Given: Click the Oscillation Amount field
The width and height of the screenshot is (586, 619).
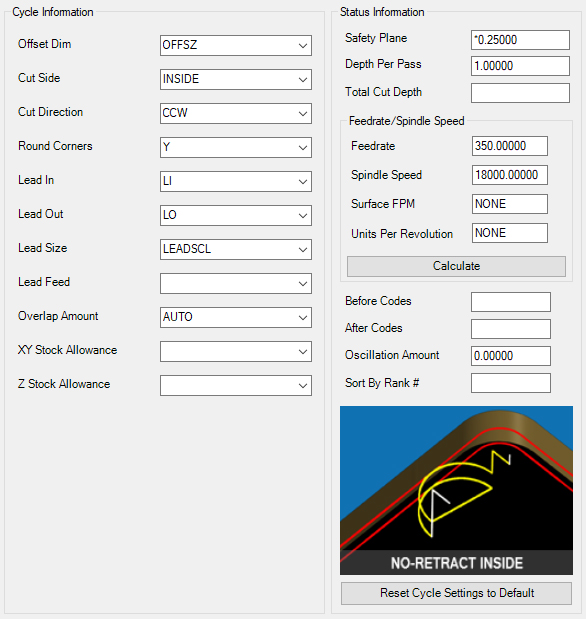Looking at the screenshot, I should click(511, 356).
